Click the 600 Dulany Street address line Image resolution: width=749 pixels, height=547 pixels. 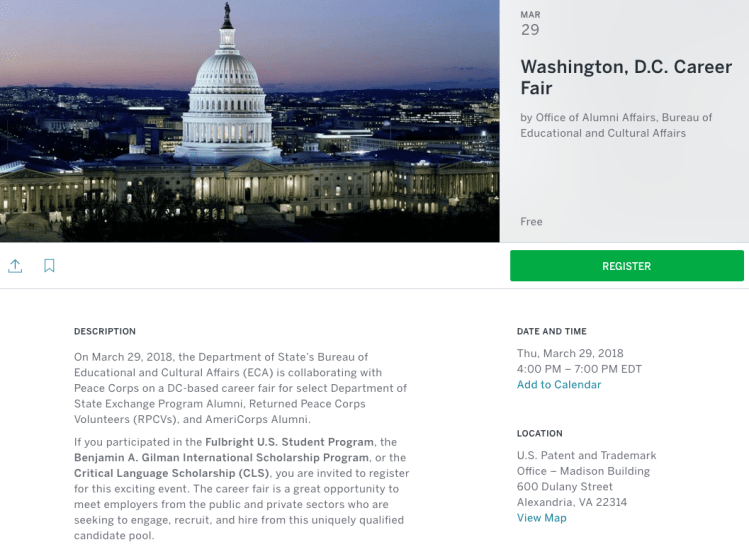565,487
